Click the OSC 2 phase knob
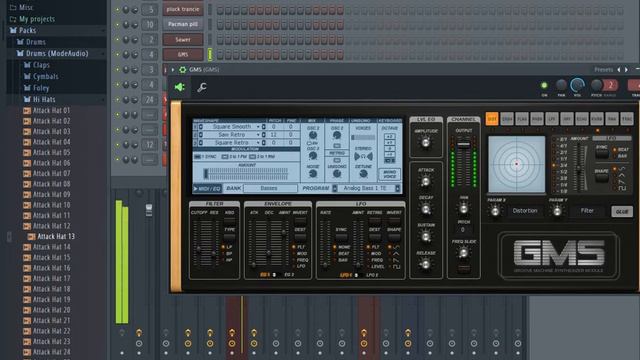This screenshot has width=640, height=360. point(337,135)
